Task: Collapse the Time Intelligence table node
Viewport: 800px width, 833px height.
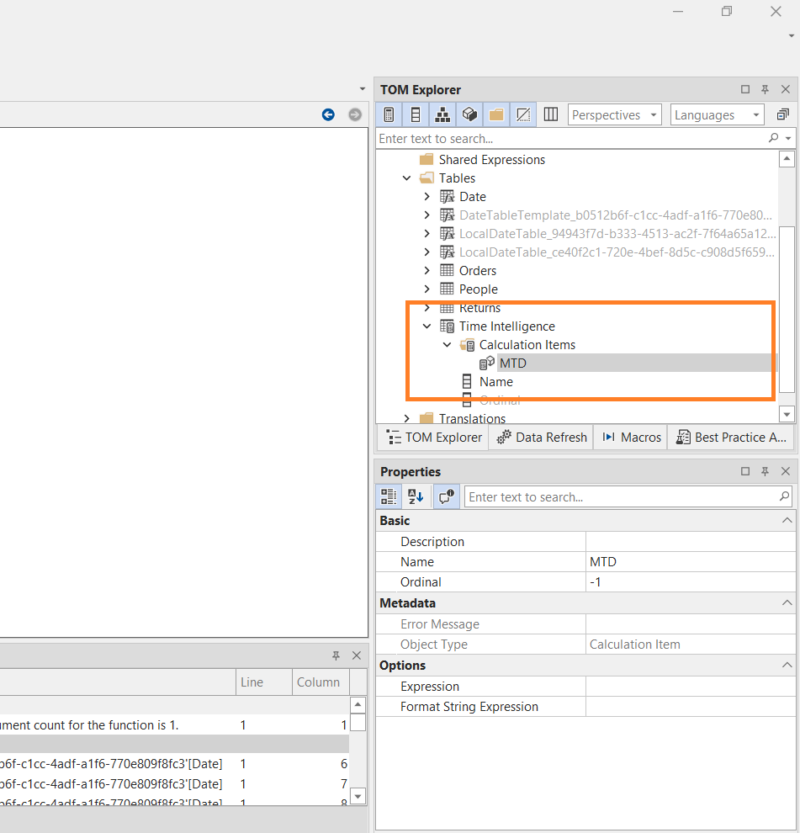Action: [427, 326]
